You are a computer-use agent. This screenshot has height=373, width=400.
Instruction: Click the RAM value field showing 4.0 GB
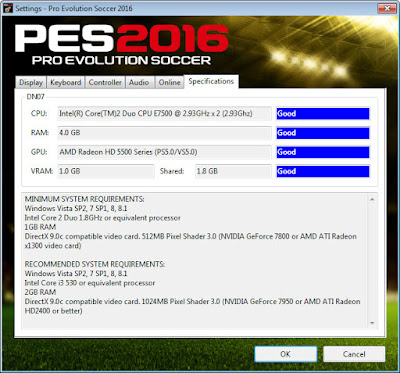(x=164, y=133)
